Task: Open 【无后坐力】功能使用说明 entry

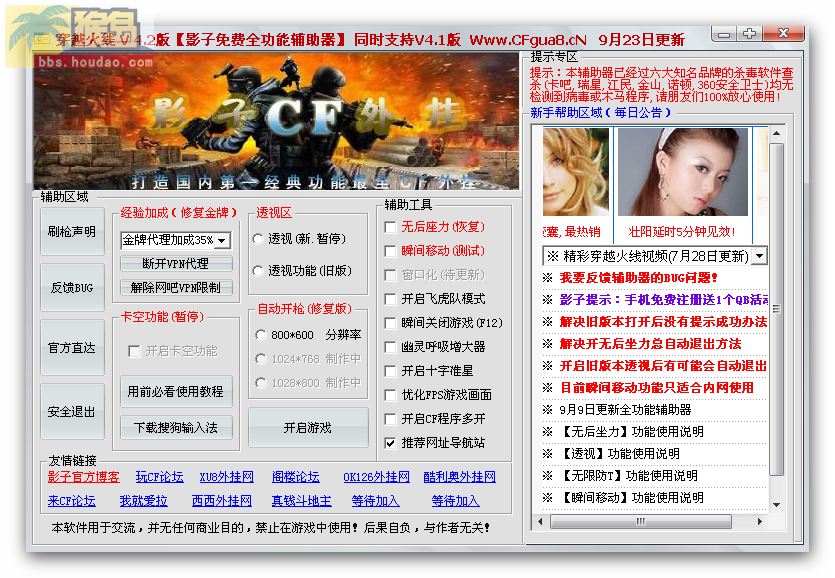Action: [x=632, y=432]
